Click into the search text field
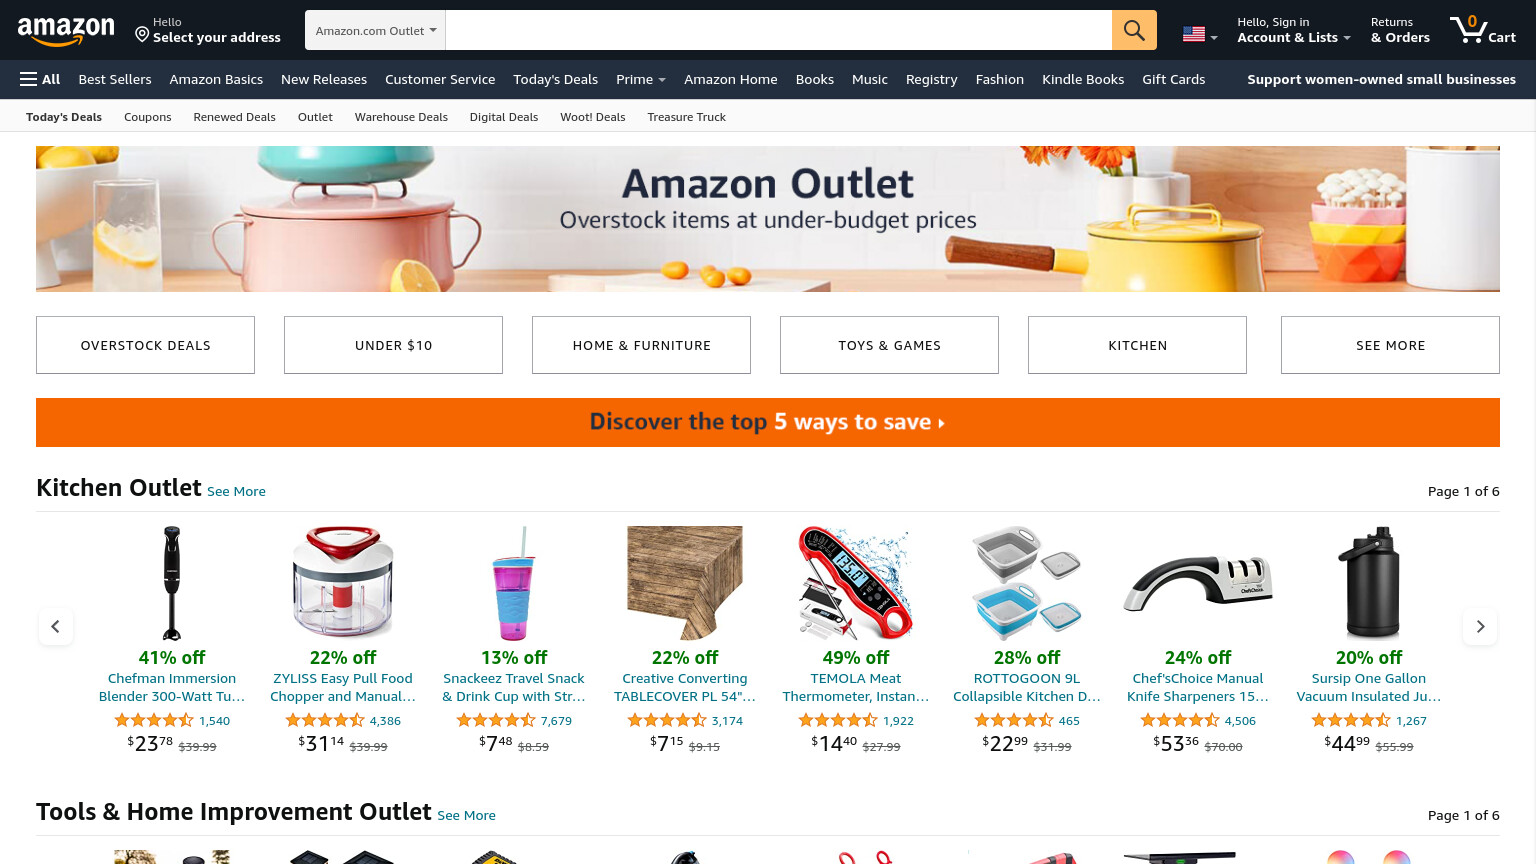This screenshot has width=1536, height=864. (x=778, y=30)
